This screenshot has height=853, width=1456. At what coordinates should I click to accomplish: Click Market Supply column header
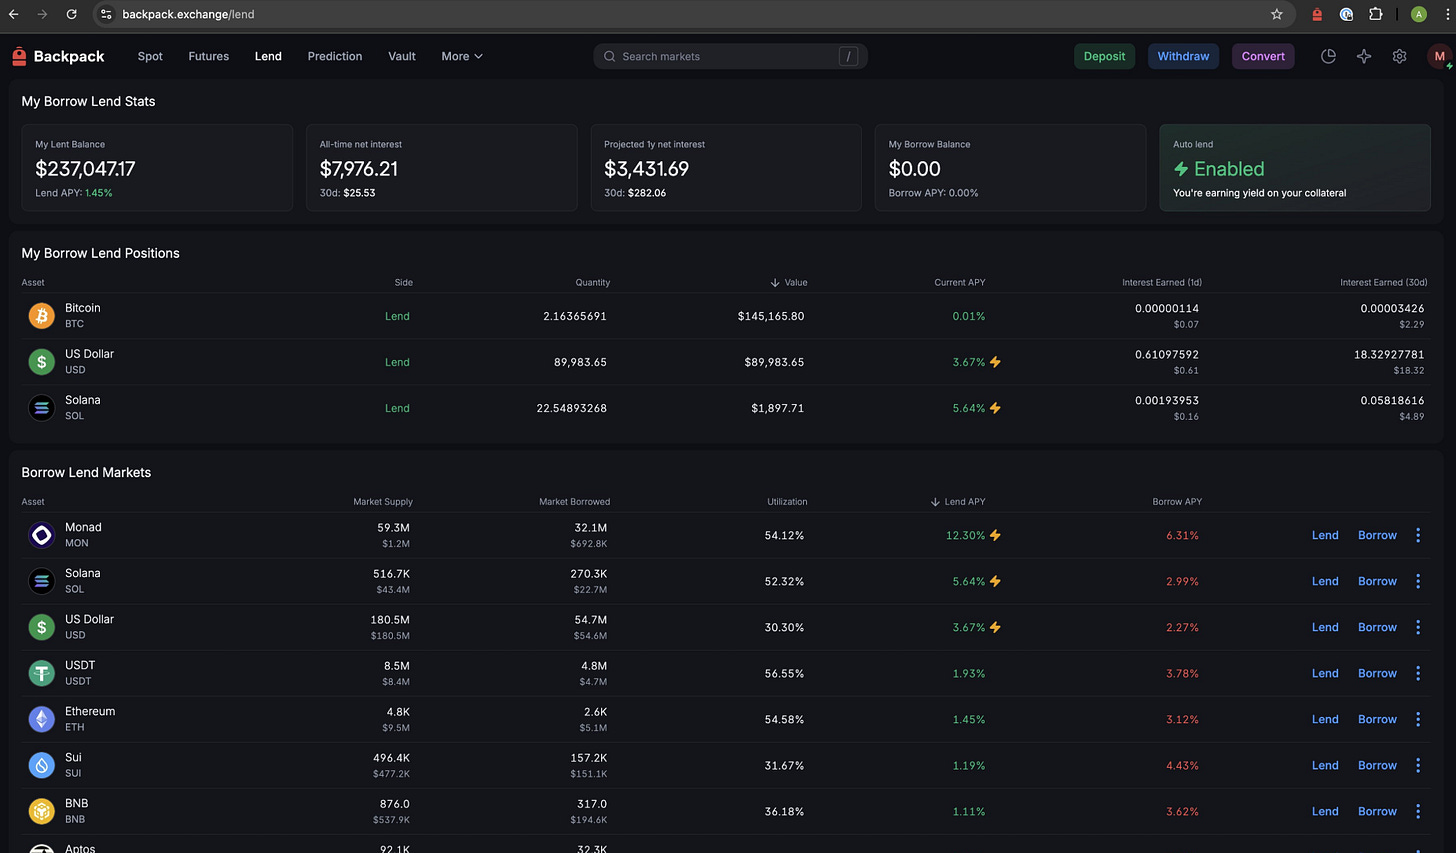click(383, 501)
